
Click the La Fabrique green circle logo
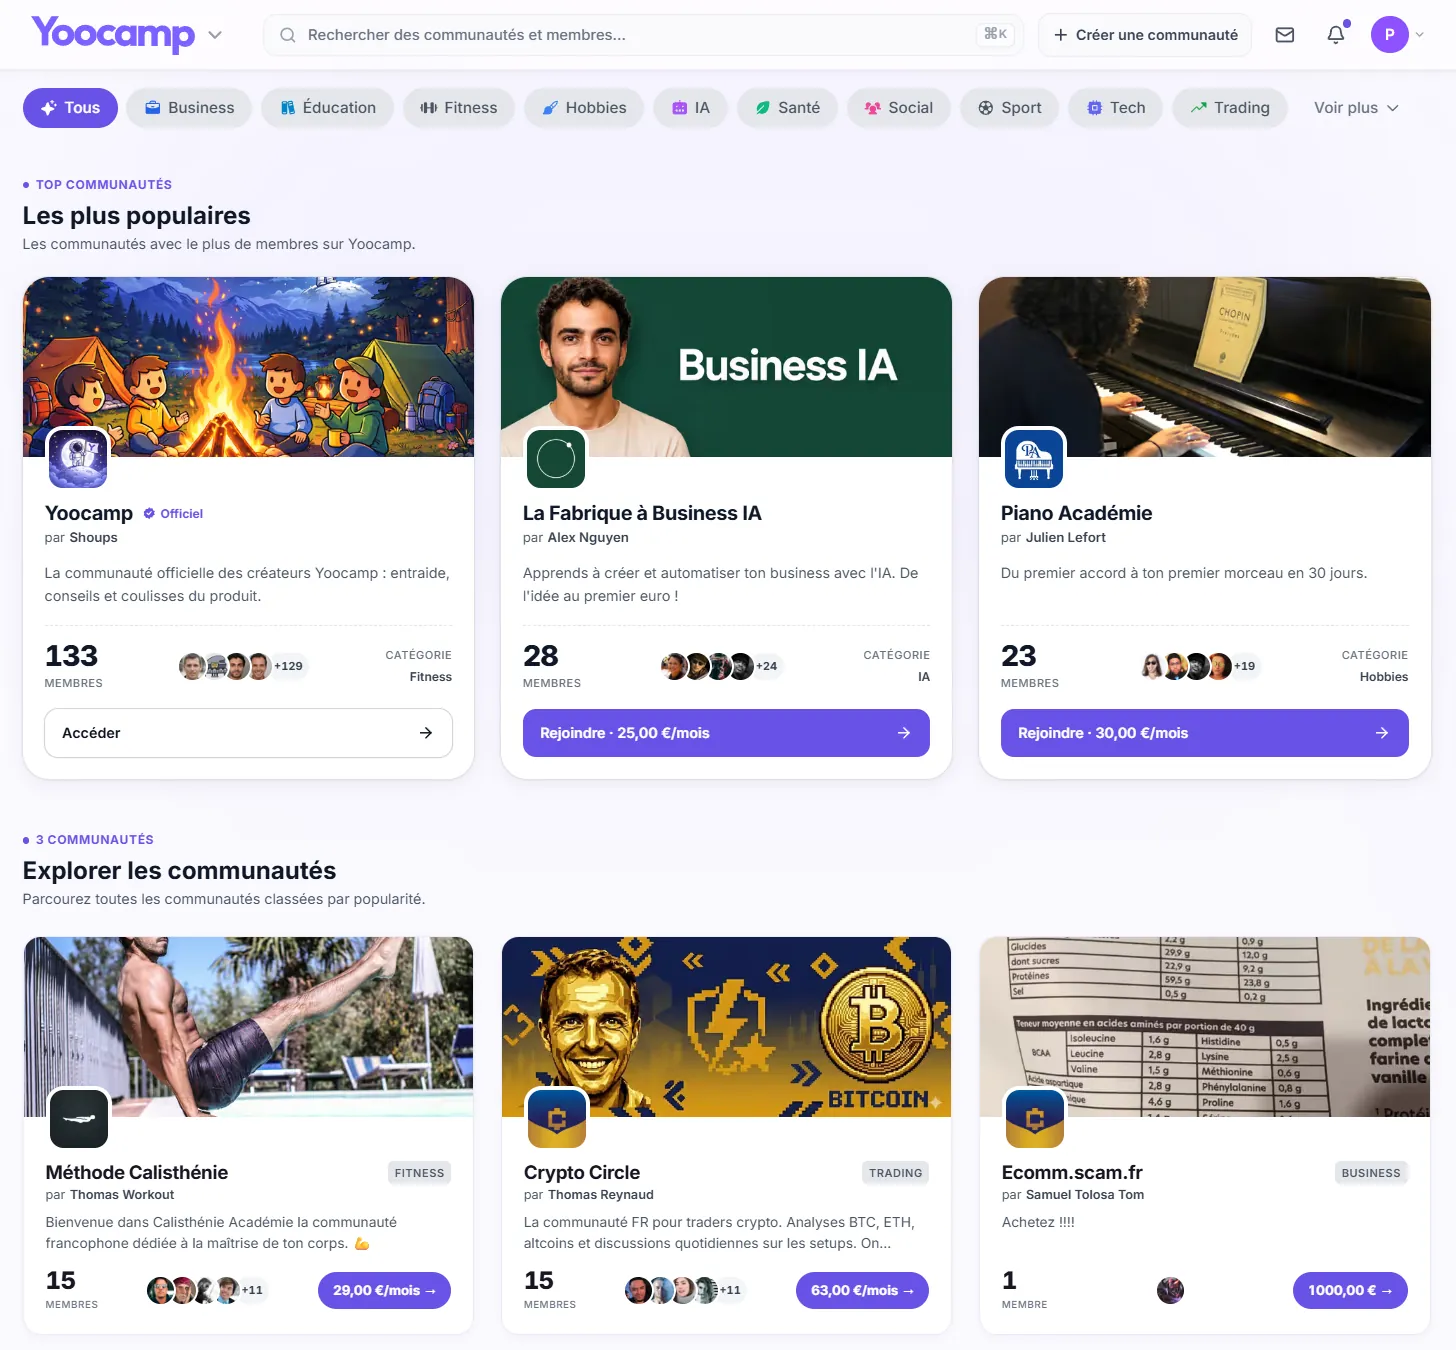pos(556,458)
